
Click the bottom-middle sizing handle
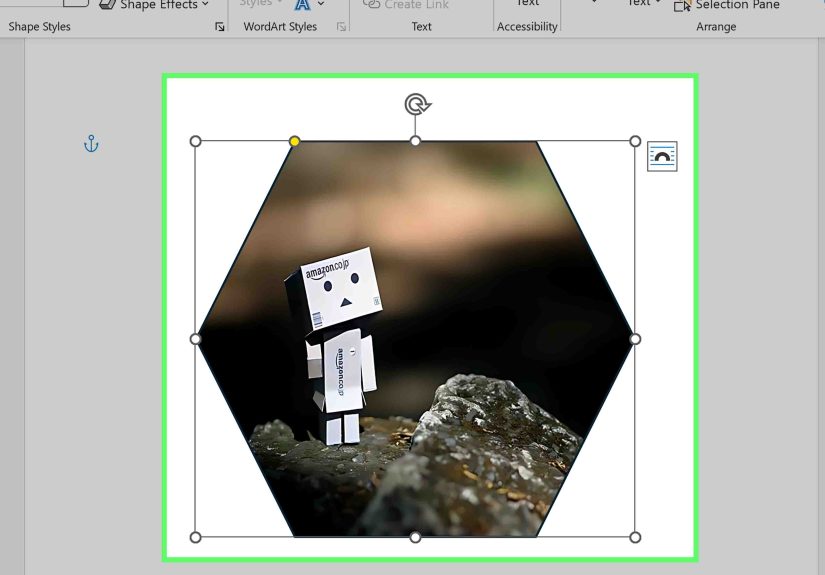[x=415, y=537]
